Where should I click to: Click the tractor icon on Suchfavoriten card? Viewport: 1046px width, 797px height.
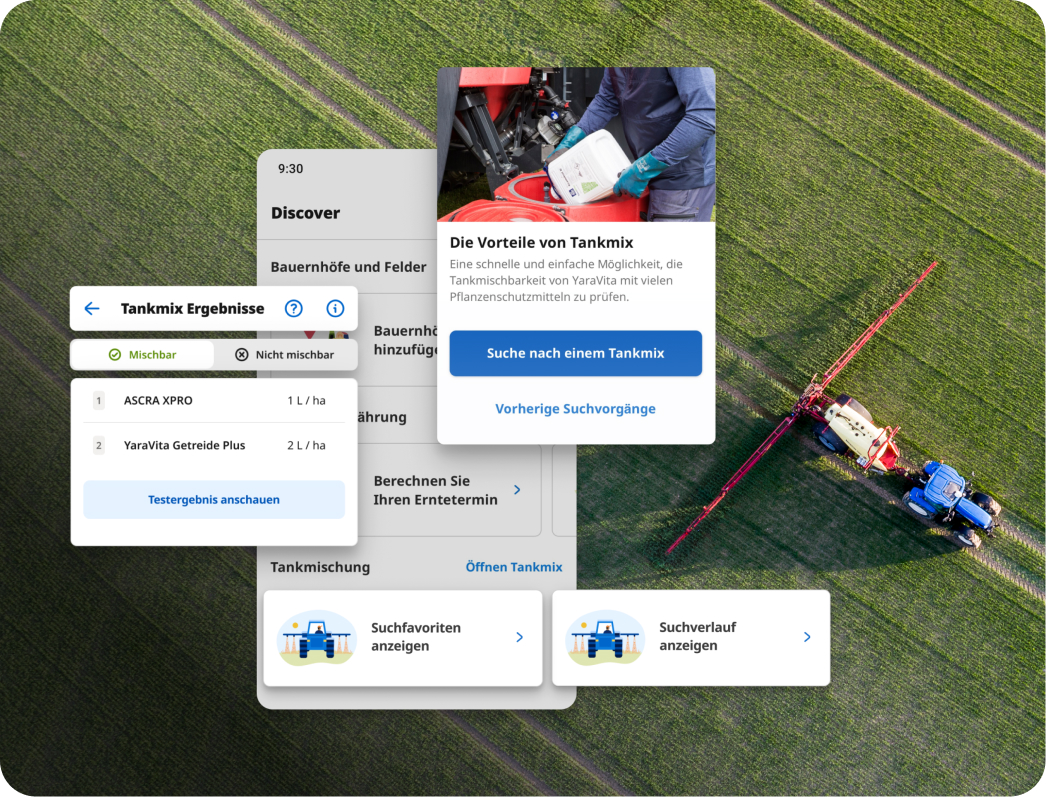[317, 638]
